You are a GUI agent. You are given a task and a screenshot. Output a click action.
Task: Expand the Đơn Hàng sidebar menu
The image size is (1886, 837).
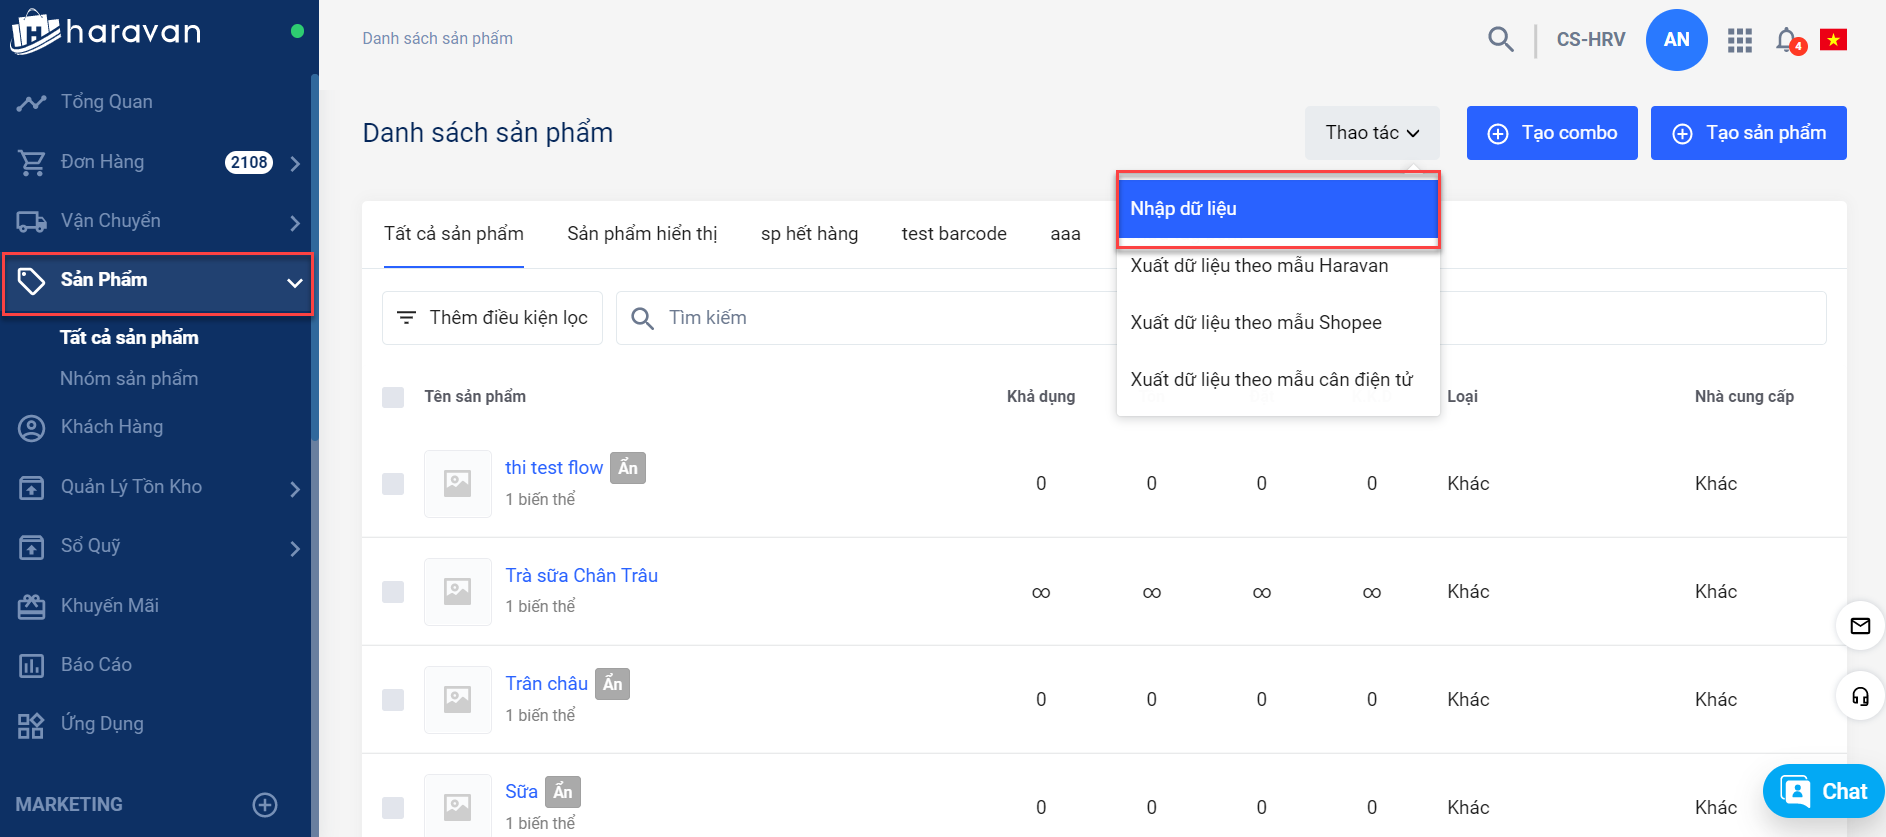(294, 163)
